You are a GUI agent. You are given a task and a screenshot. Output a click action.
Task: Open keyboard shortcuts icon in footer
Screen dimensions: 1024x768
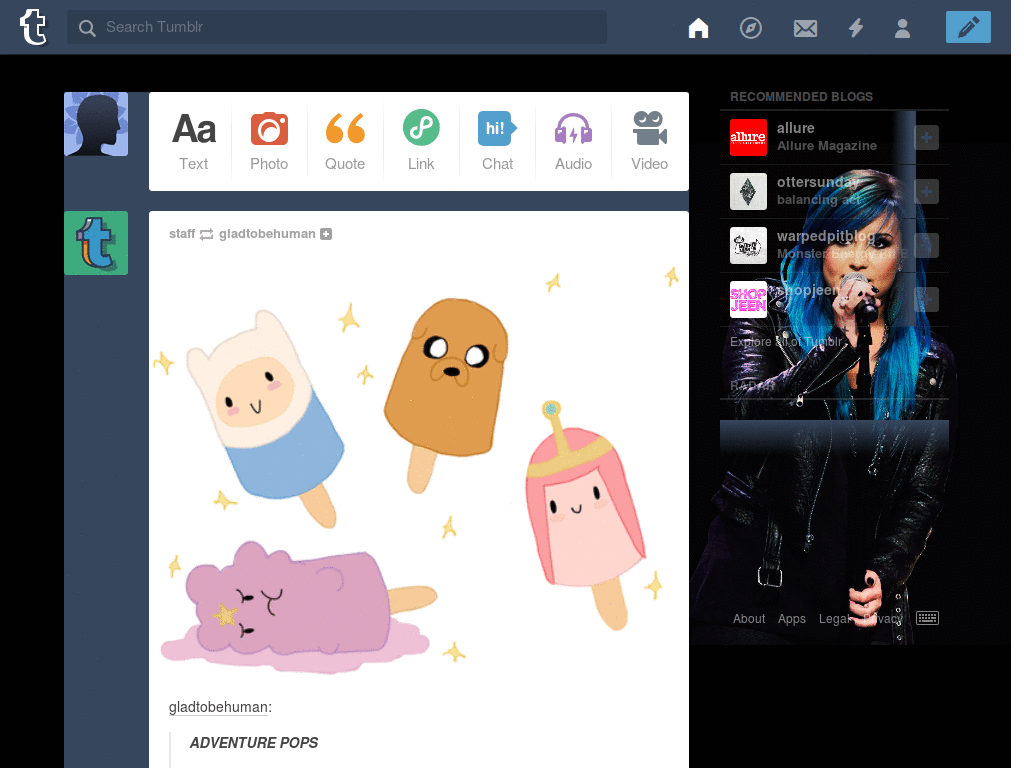pos(927,618)
